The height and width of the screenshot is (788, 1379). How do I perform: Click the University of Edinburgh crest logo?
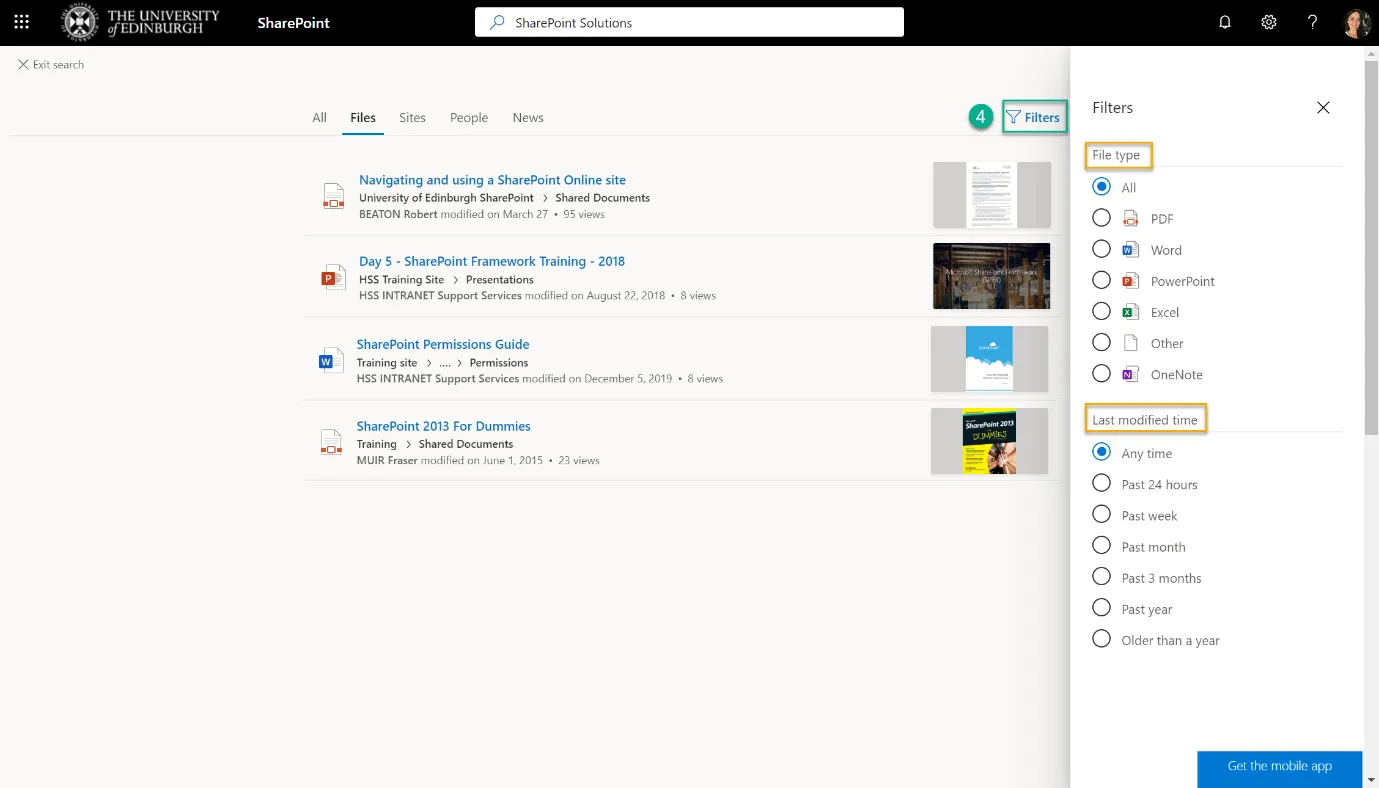pyautogui.click(x=80, y=21)
